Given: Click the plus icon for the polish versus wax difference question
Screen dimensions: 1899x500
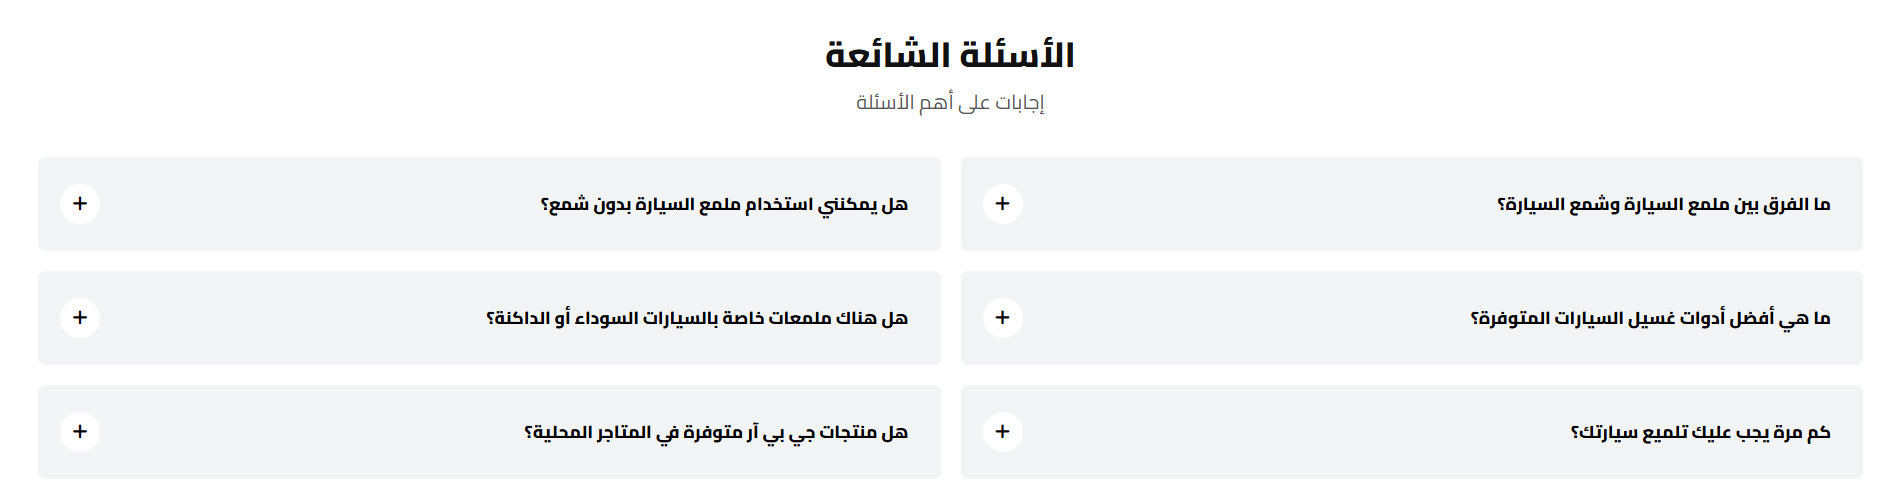Looking at the screenshot, I should [x=1002, y=204].
